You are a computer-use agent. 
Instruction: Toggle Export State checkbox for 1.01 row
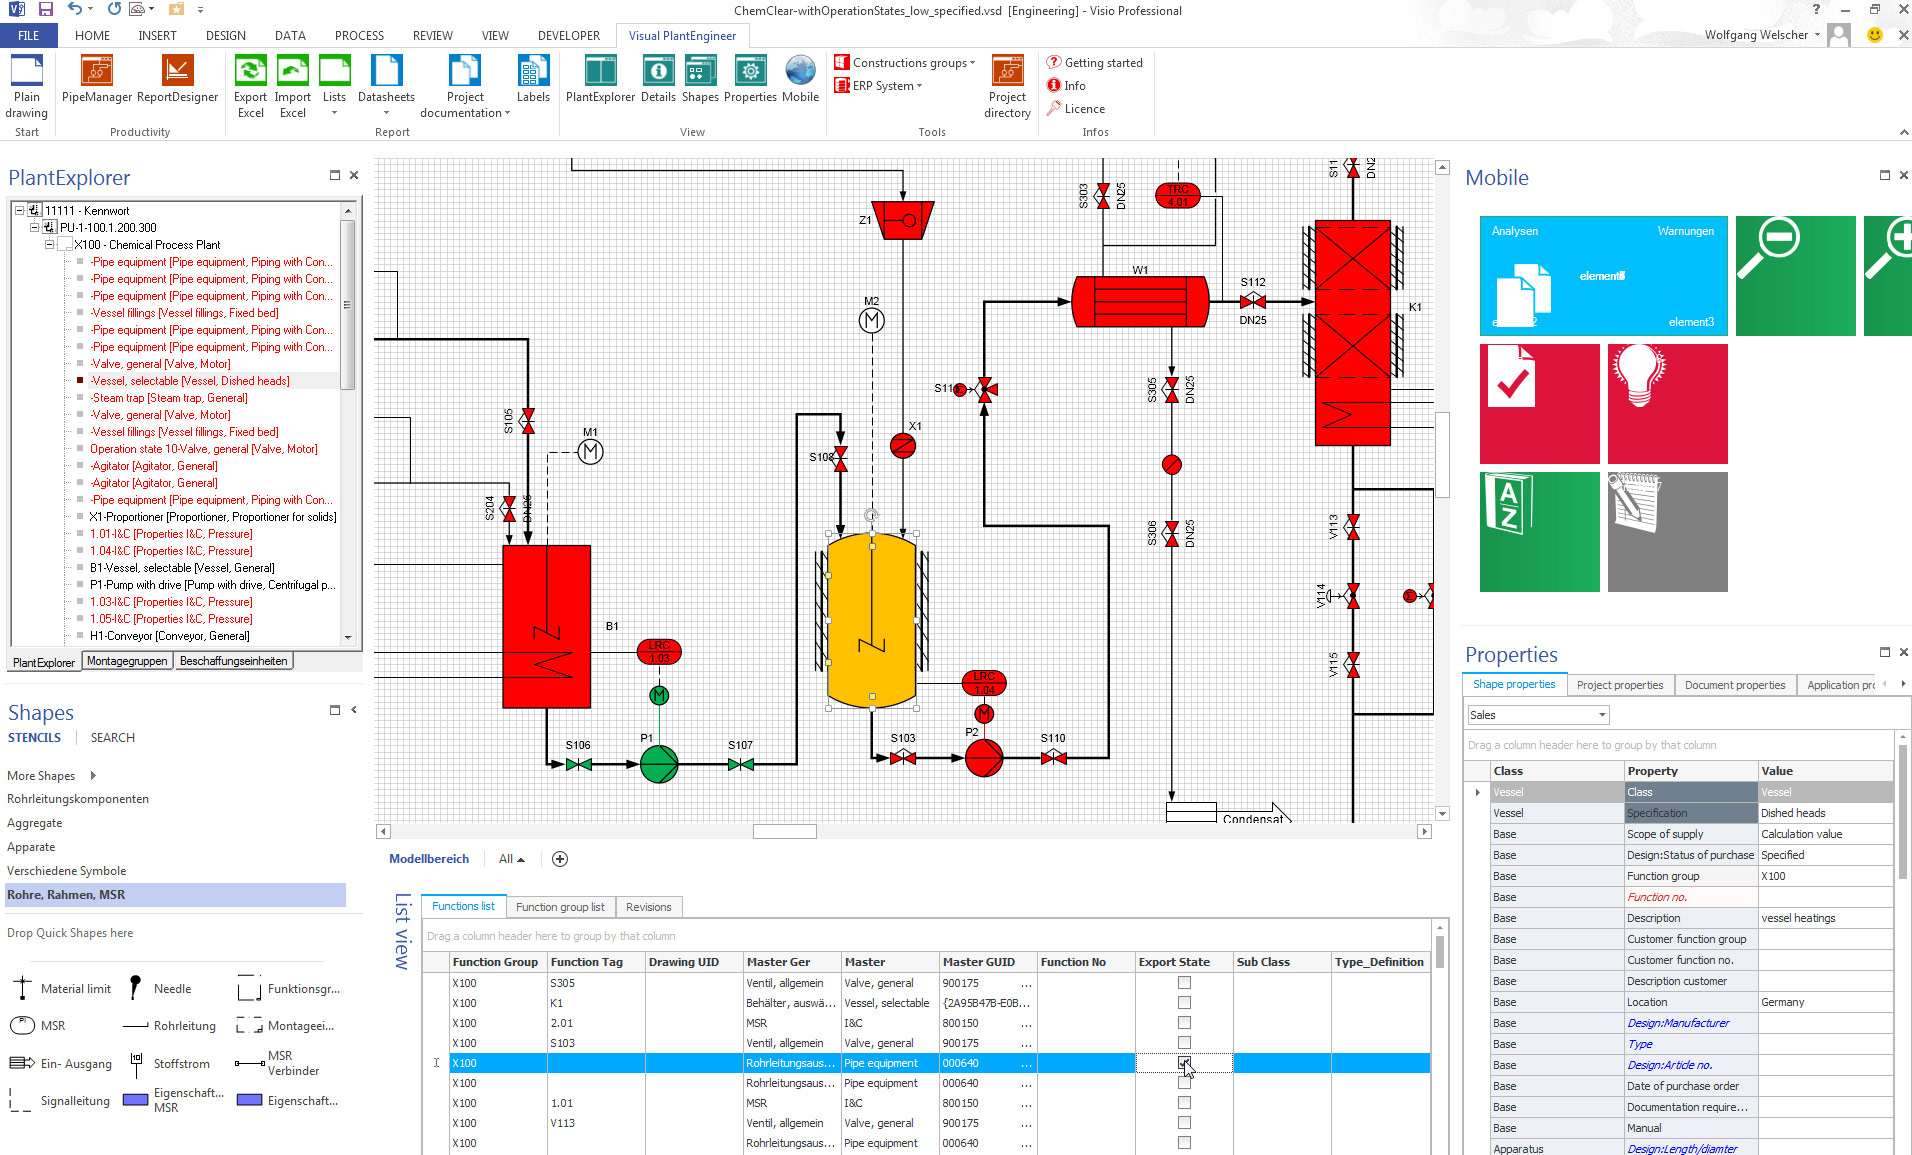(1184, 1103)
